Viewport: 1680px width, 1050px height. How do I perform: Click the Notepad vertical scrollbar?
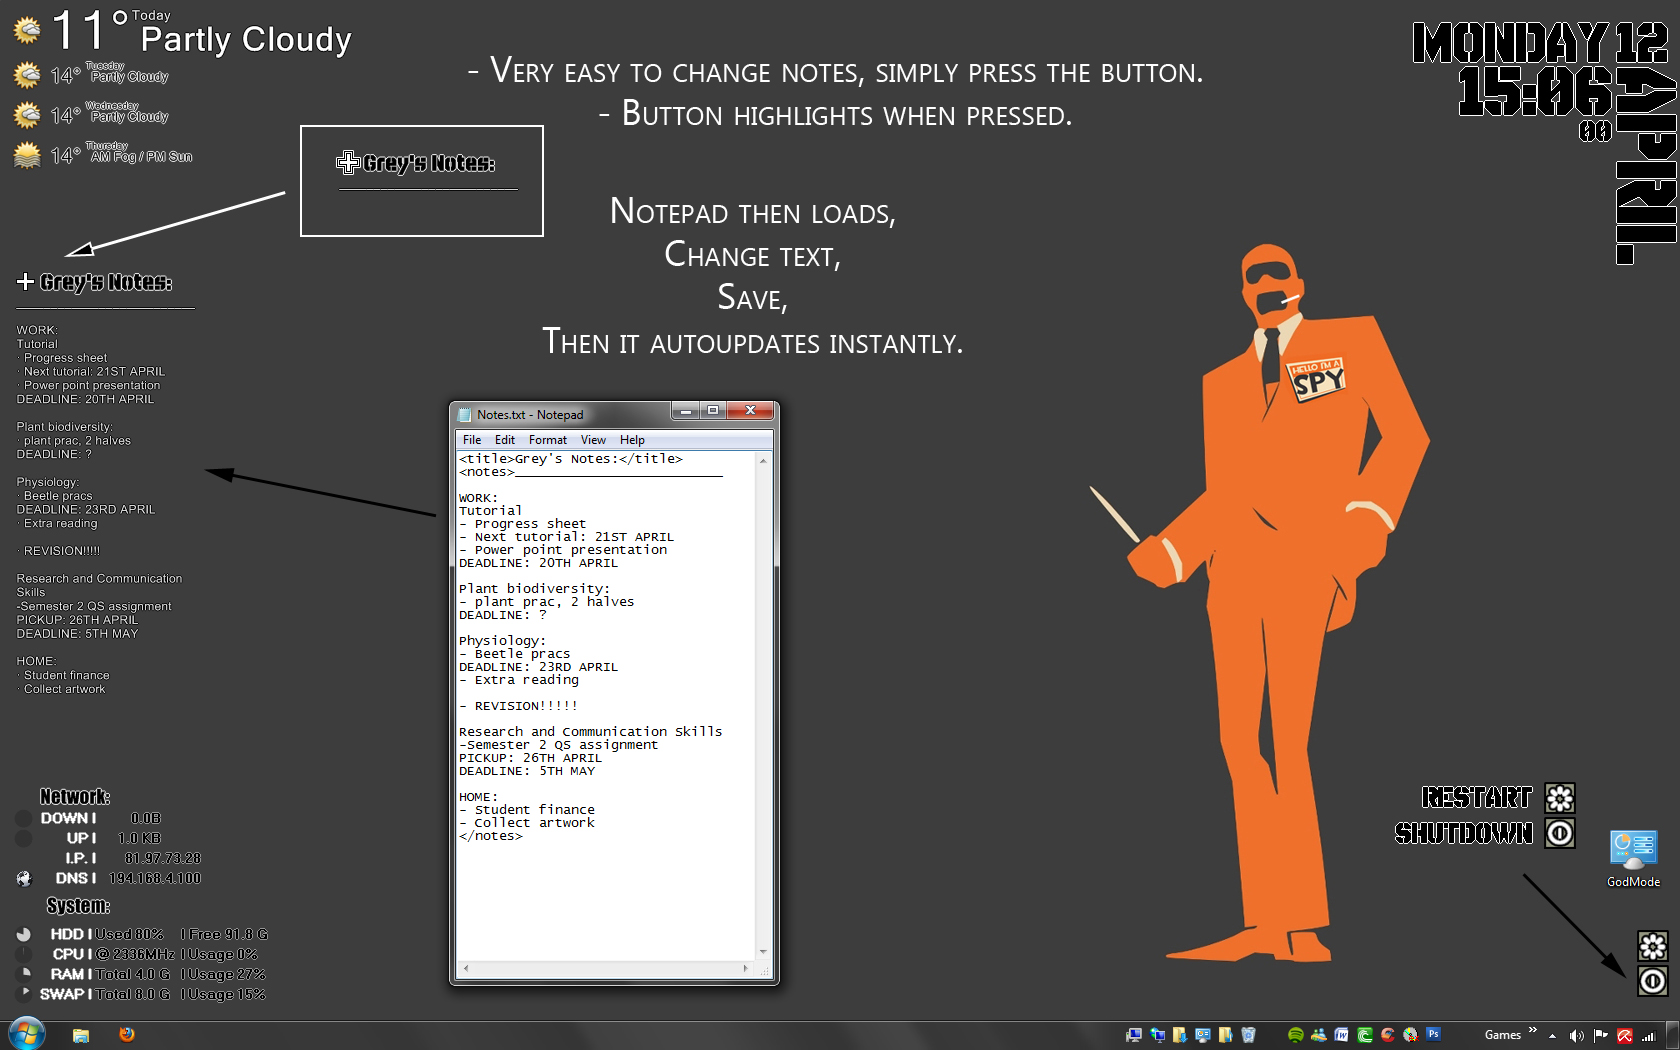point(761,700)
